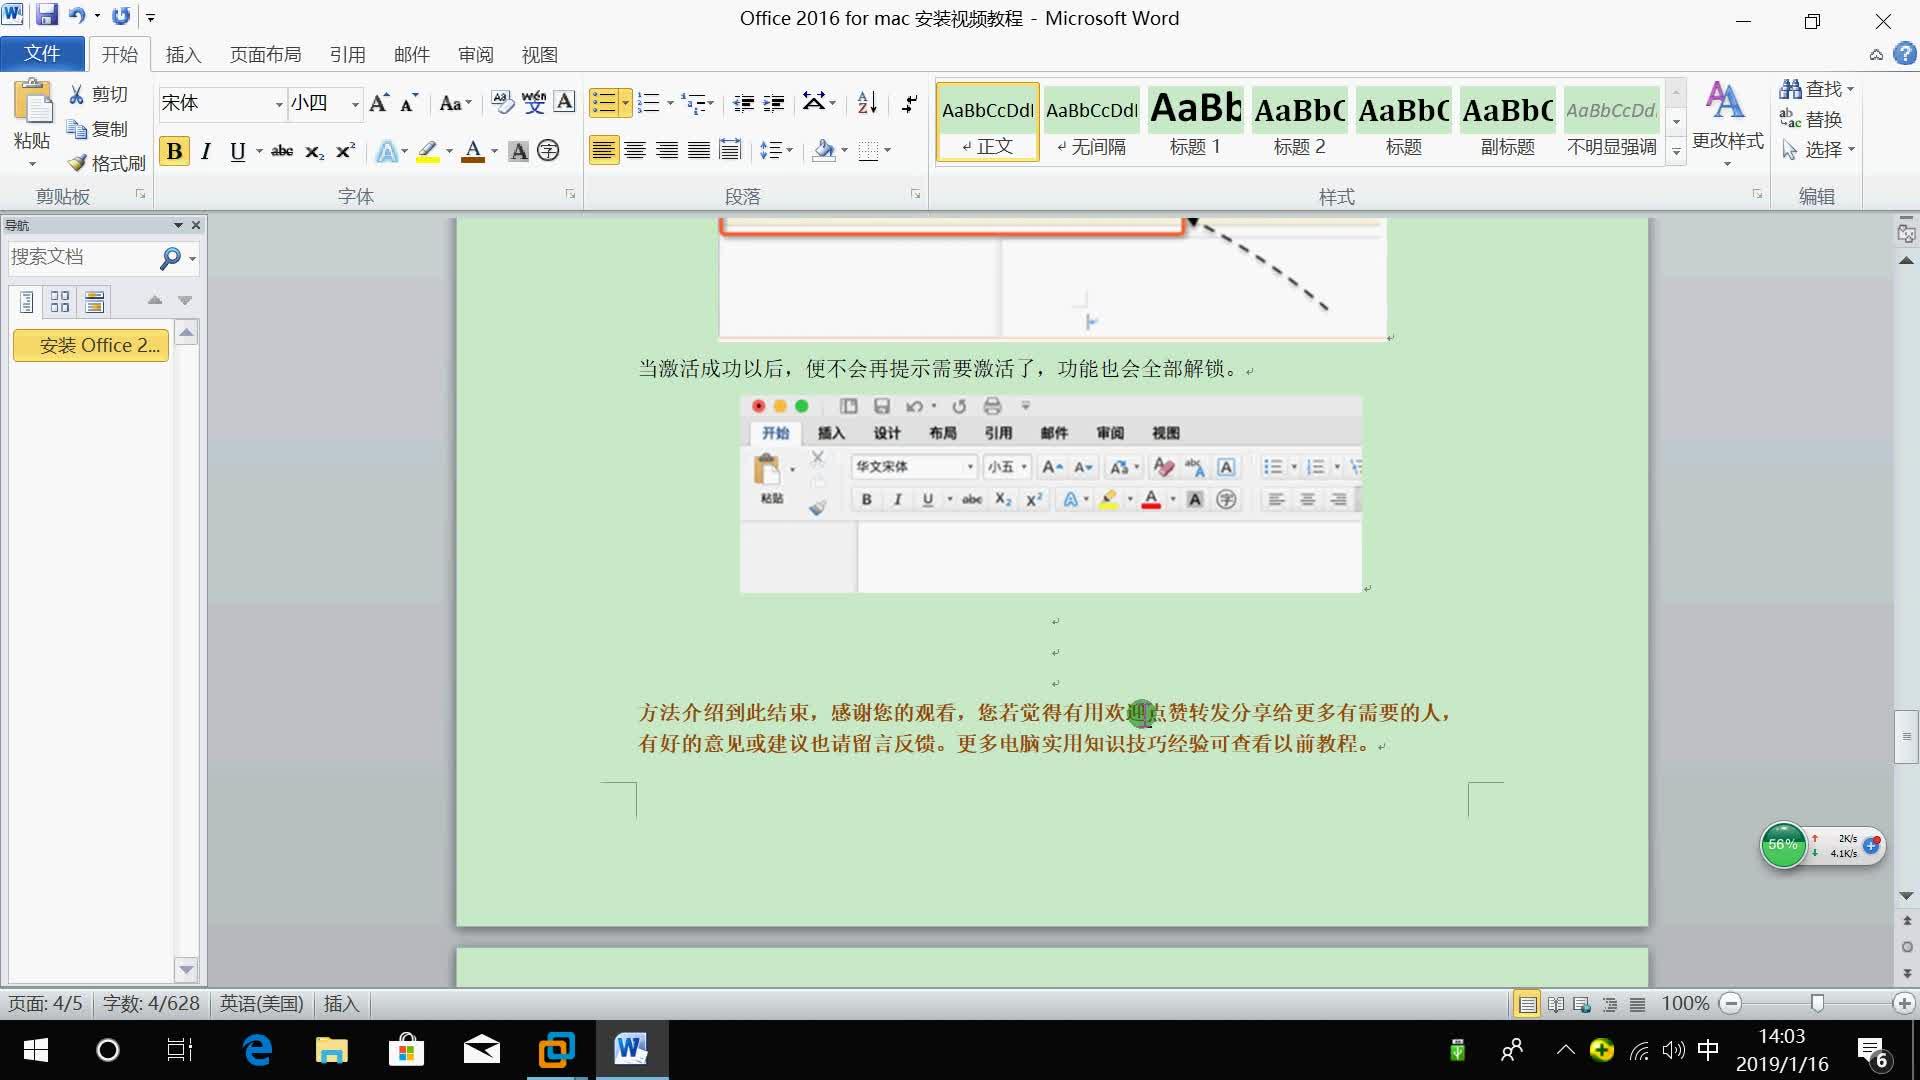Align text right

[x=667, y=151]
